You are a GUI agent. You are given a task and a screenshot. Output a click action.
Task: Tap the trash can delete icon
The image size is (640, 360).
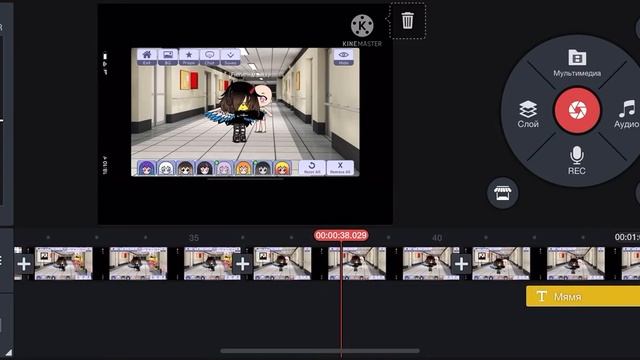click(407, 20)
